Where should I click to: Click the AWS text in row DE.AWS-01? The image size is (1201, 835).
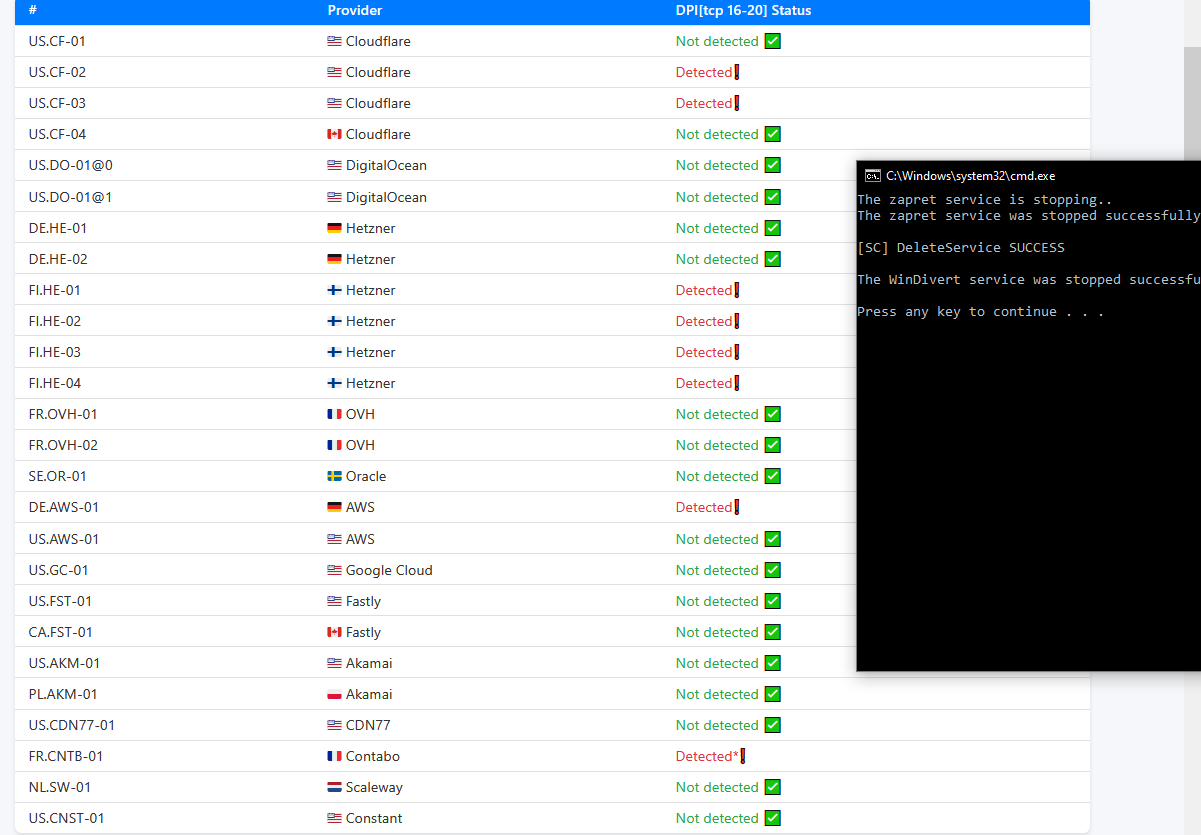coord(361,507)
